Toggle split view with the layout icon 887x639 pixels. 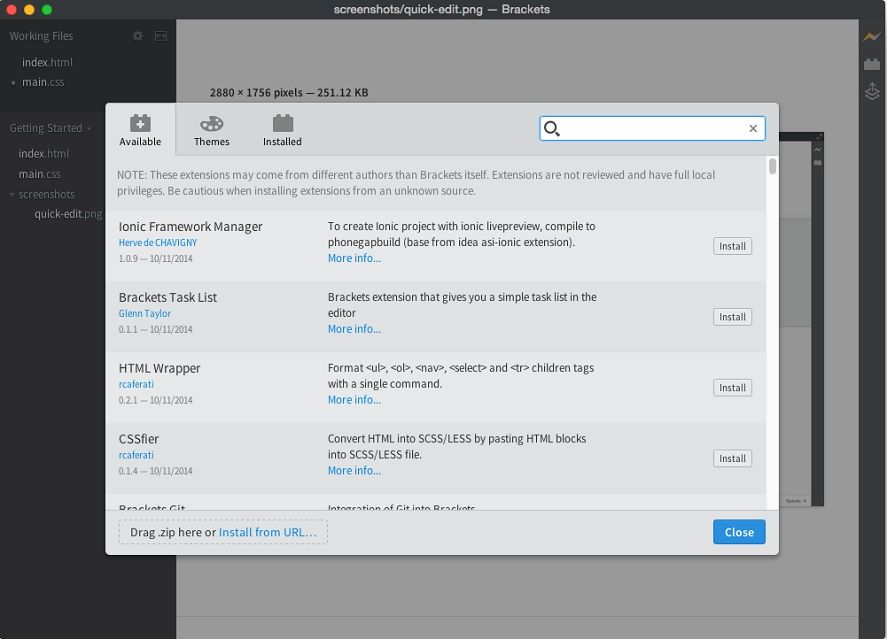click(160, 36)
